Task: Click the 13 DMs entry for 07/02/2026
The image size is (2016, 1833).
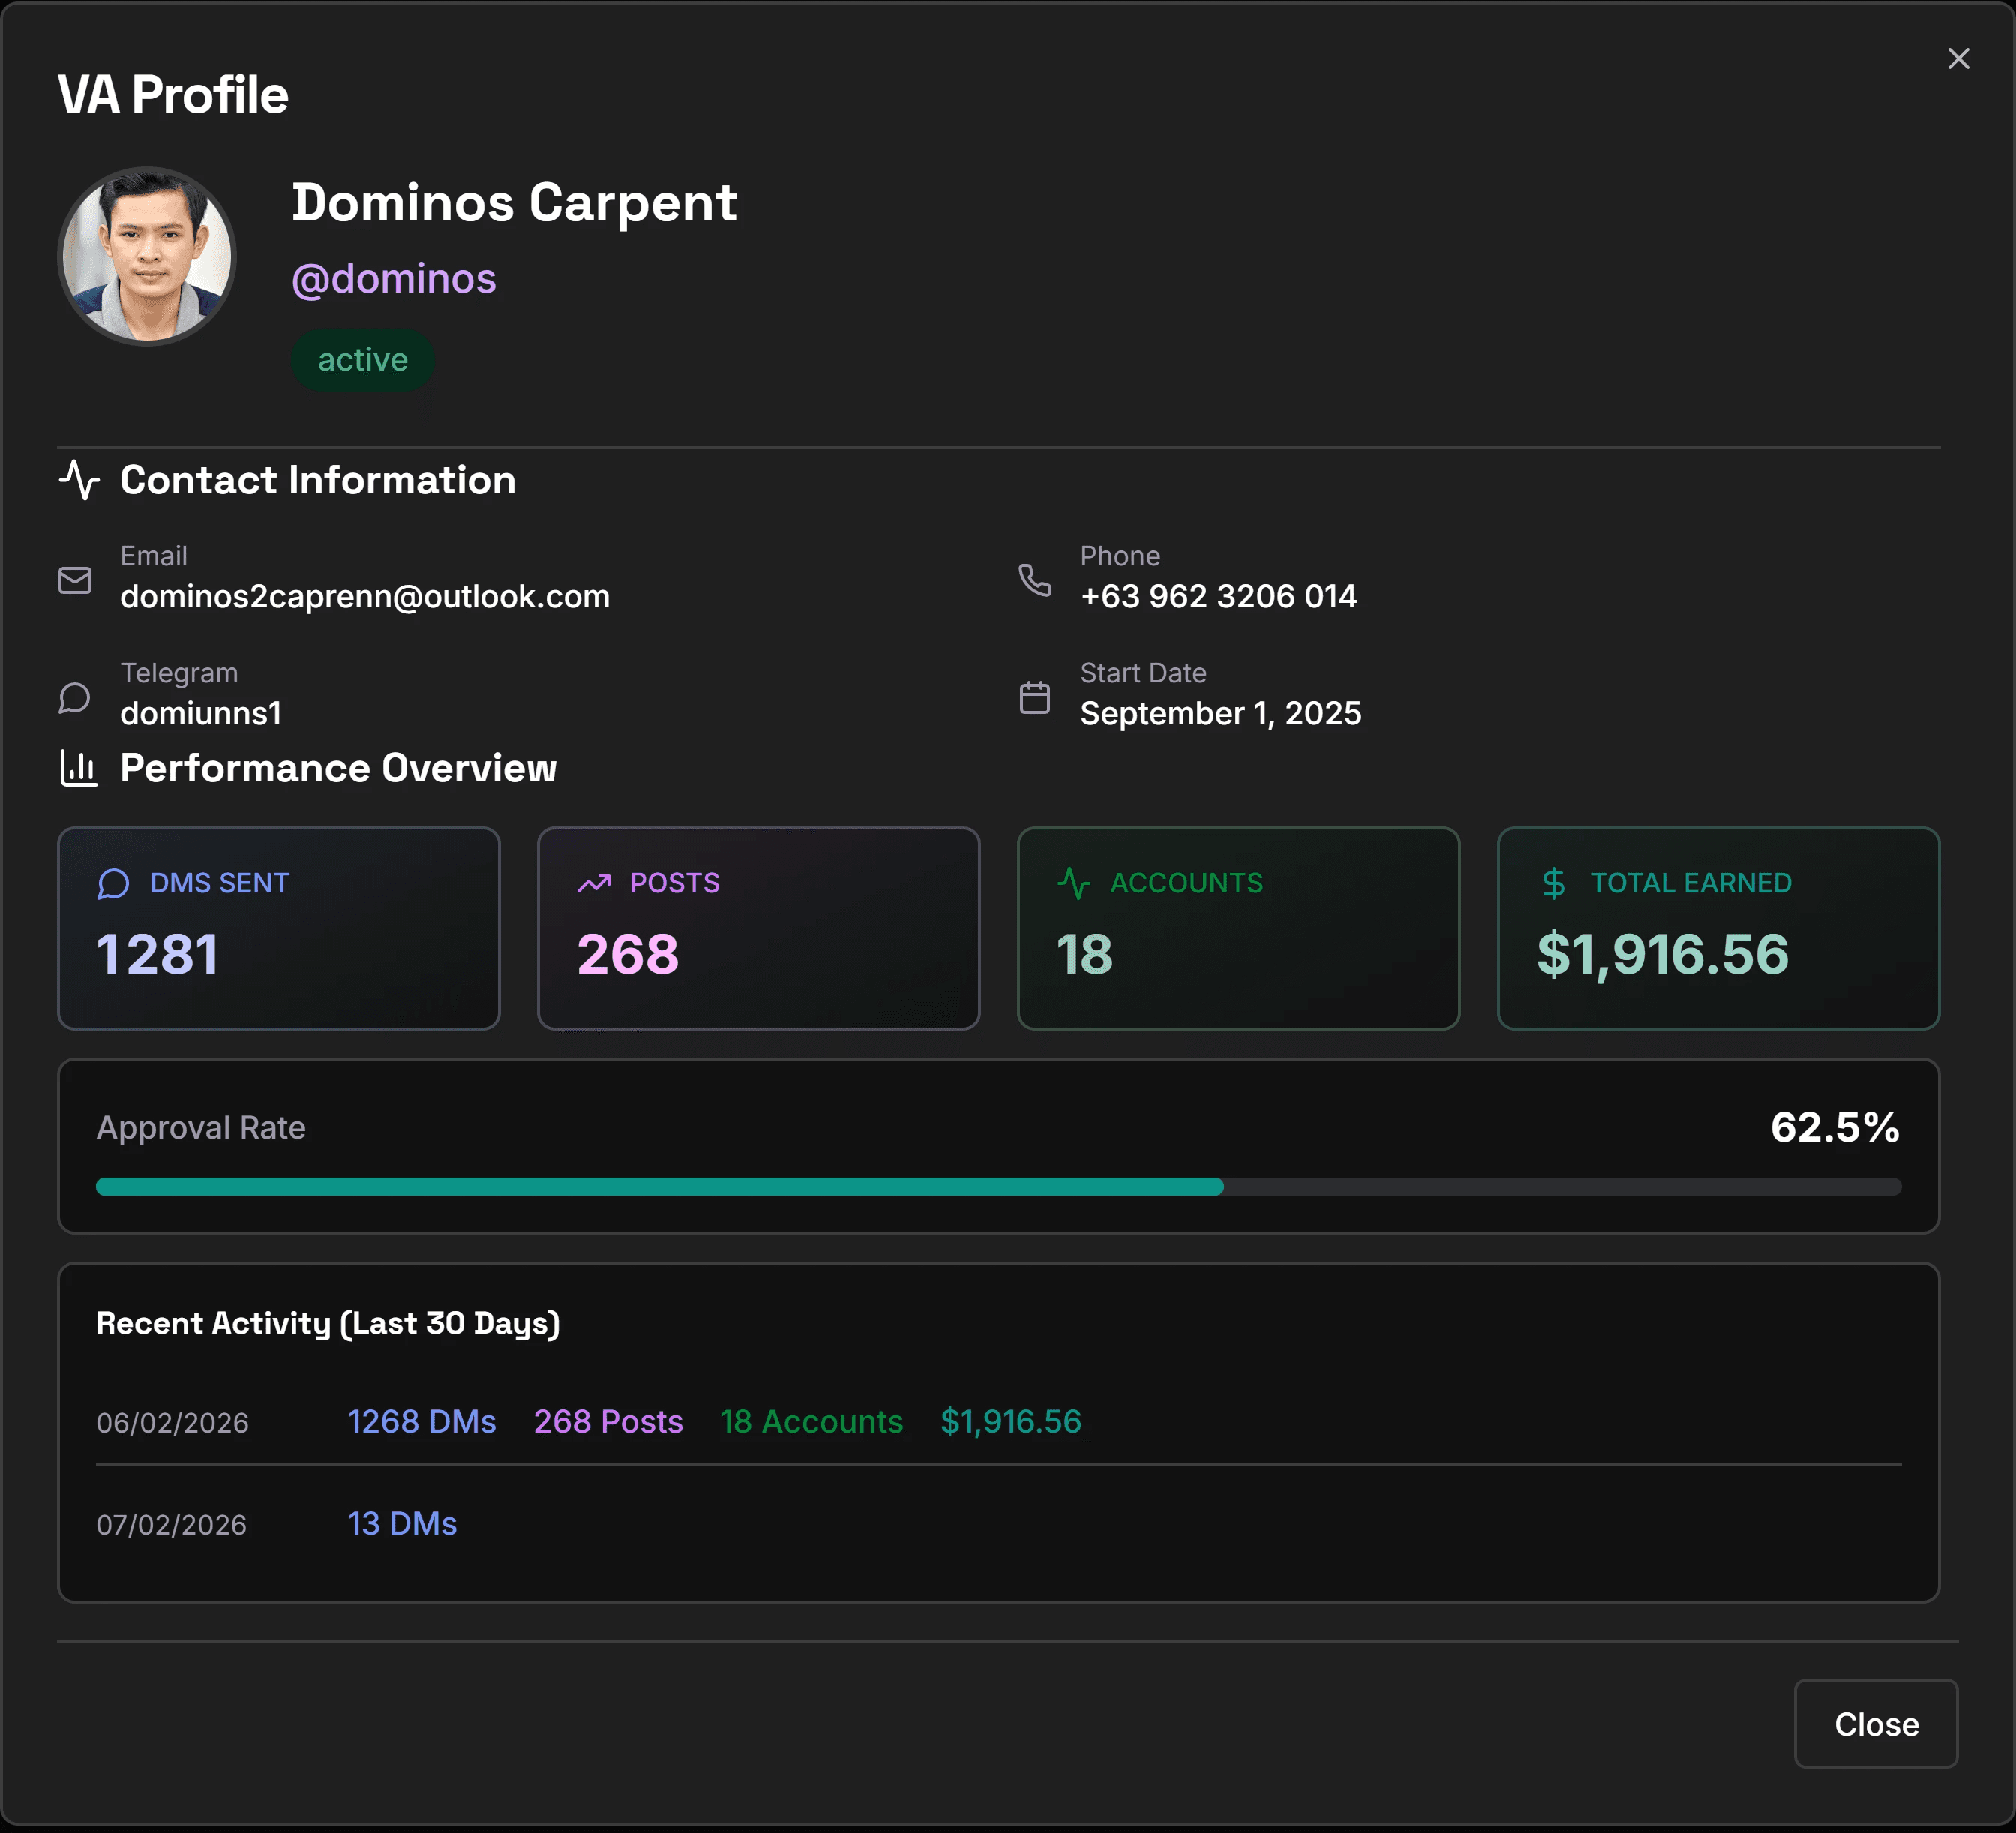Action: pyautogui.click(x=402, y=1523)
